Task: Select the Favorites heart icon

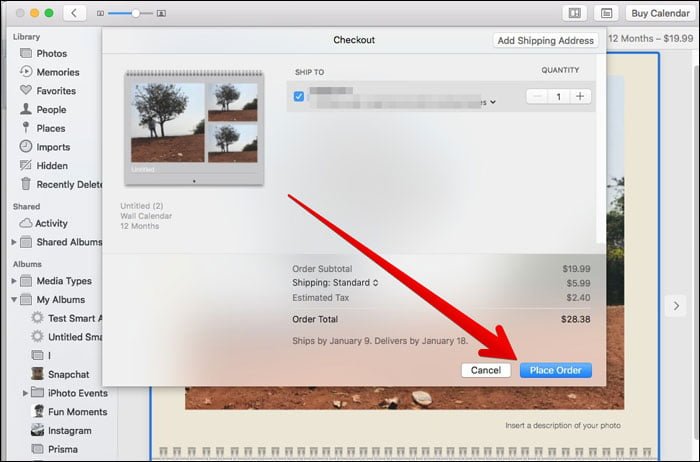Action: (x=26, y=90)
